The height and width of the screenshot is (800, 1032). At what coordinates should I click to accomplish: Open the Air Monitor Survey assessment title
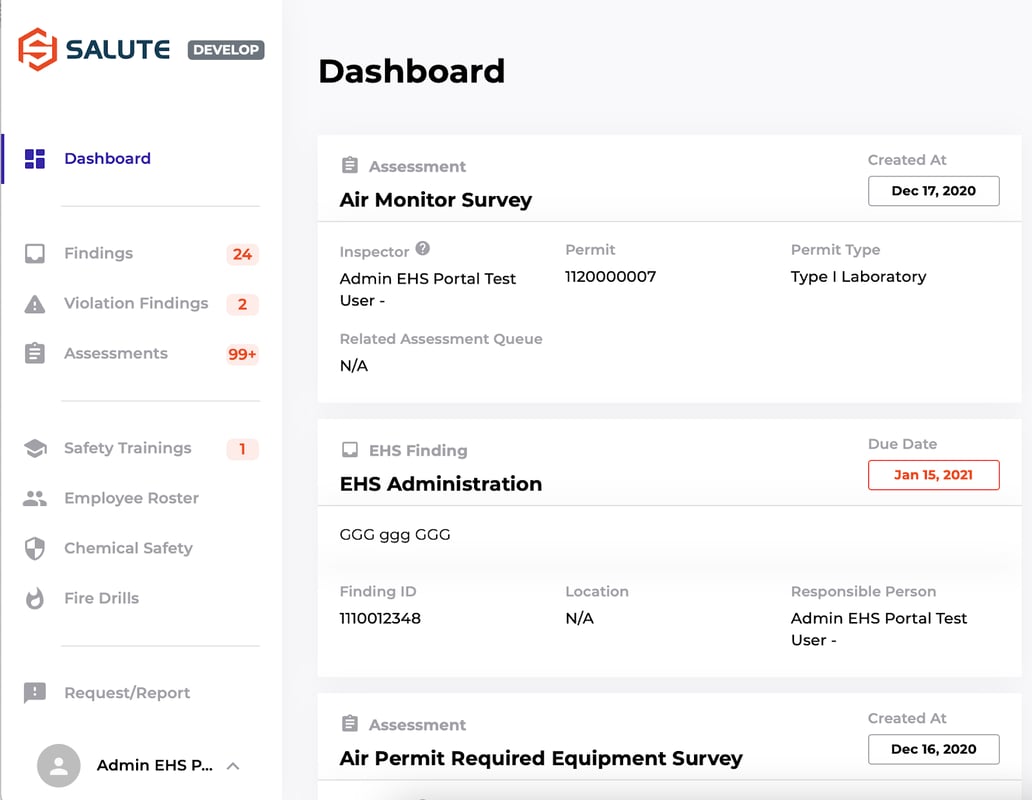tap(435, 200)
